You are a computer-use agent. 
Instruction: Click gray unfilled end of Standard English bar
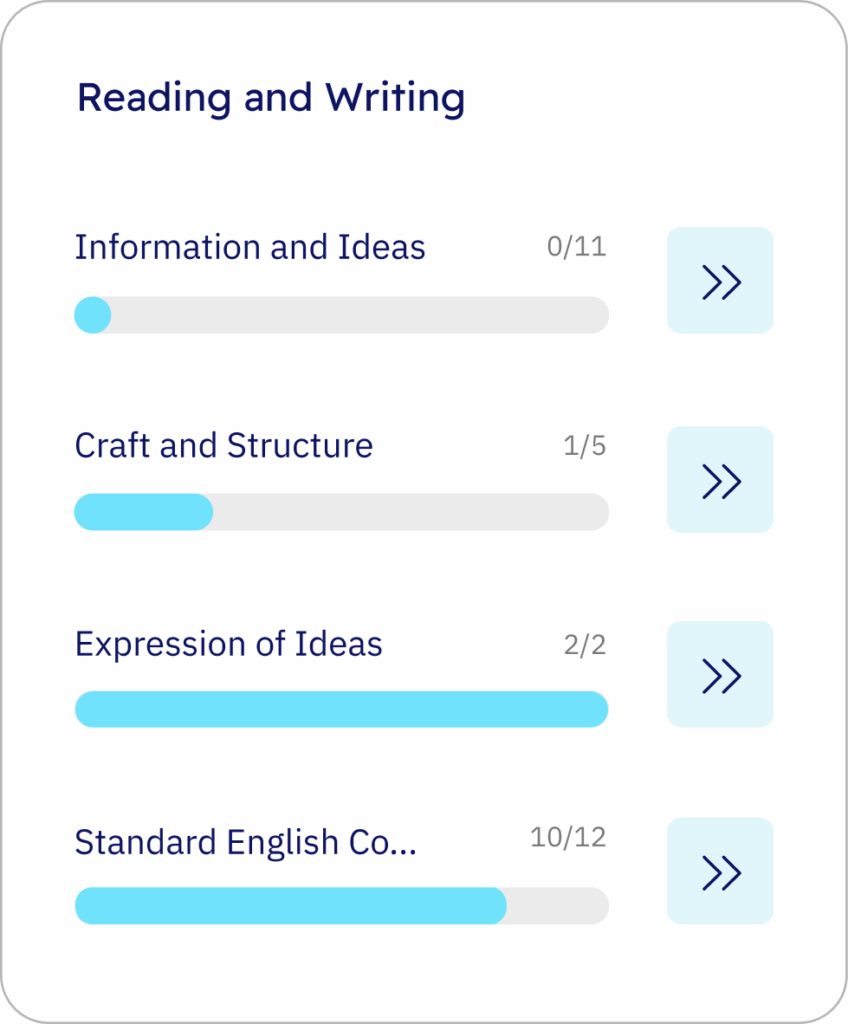point(557,906)
